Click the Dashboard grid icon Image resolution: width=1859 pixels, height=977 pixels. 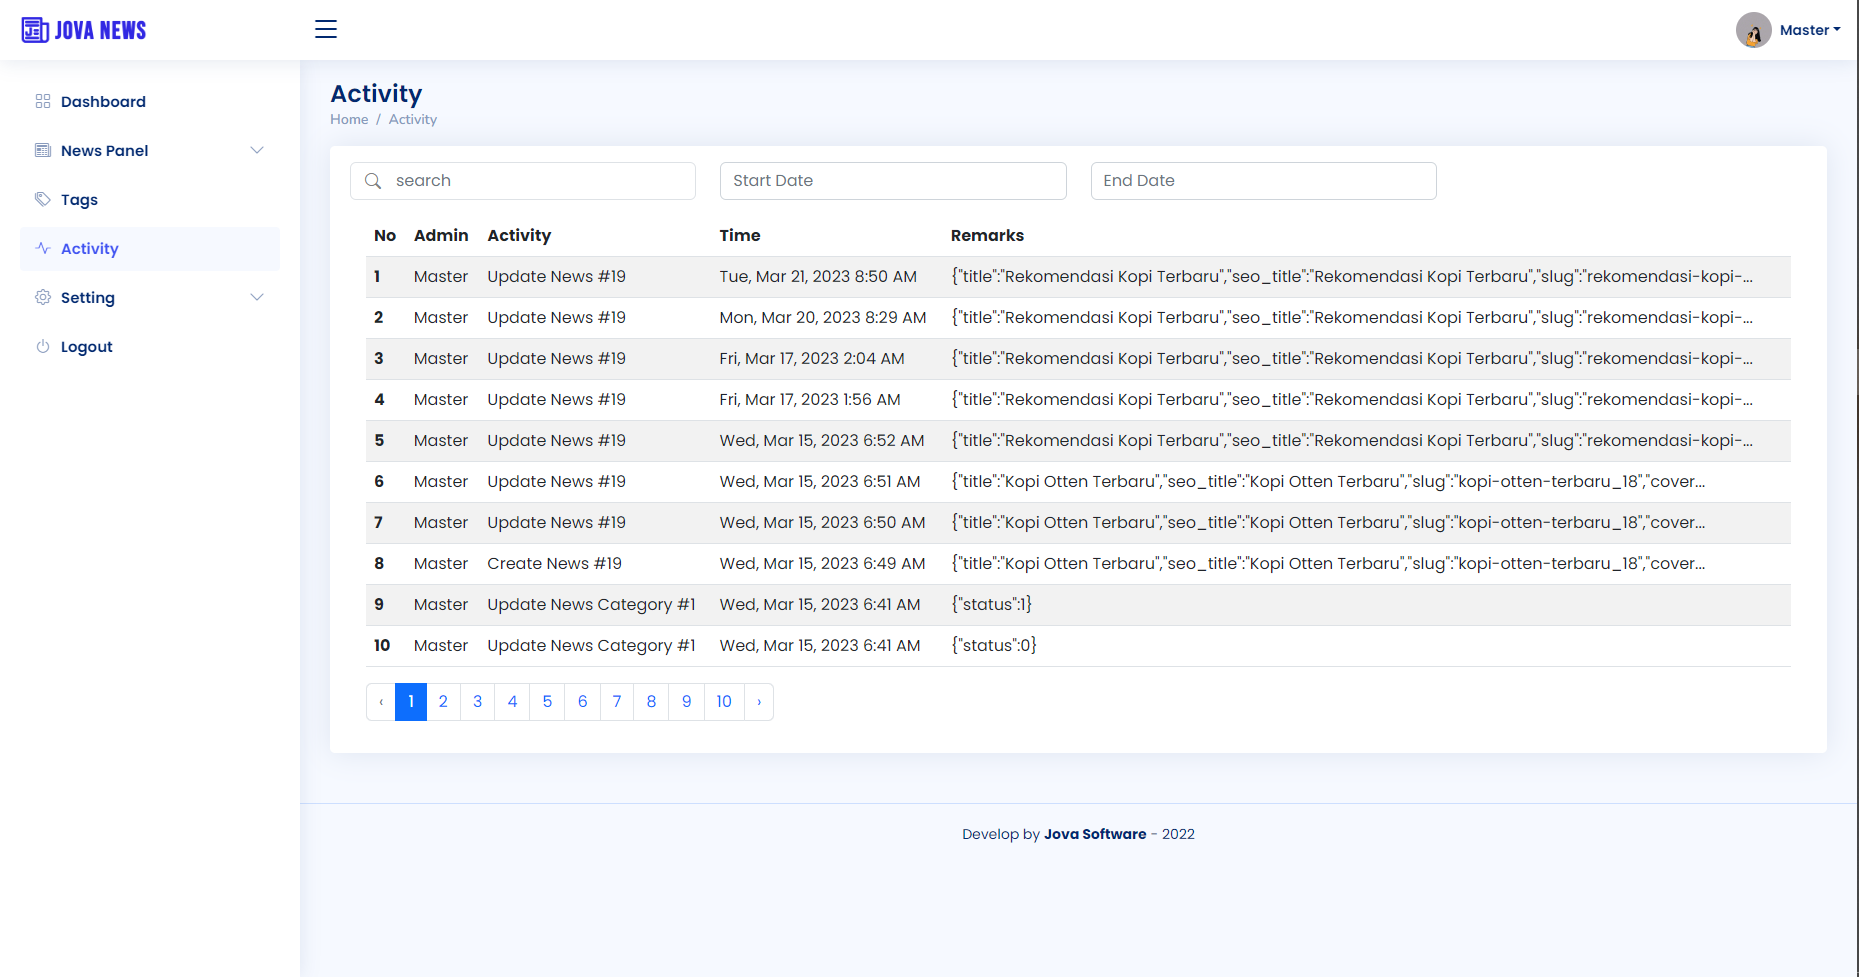click(43, 101)
